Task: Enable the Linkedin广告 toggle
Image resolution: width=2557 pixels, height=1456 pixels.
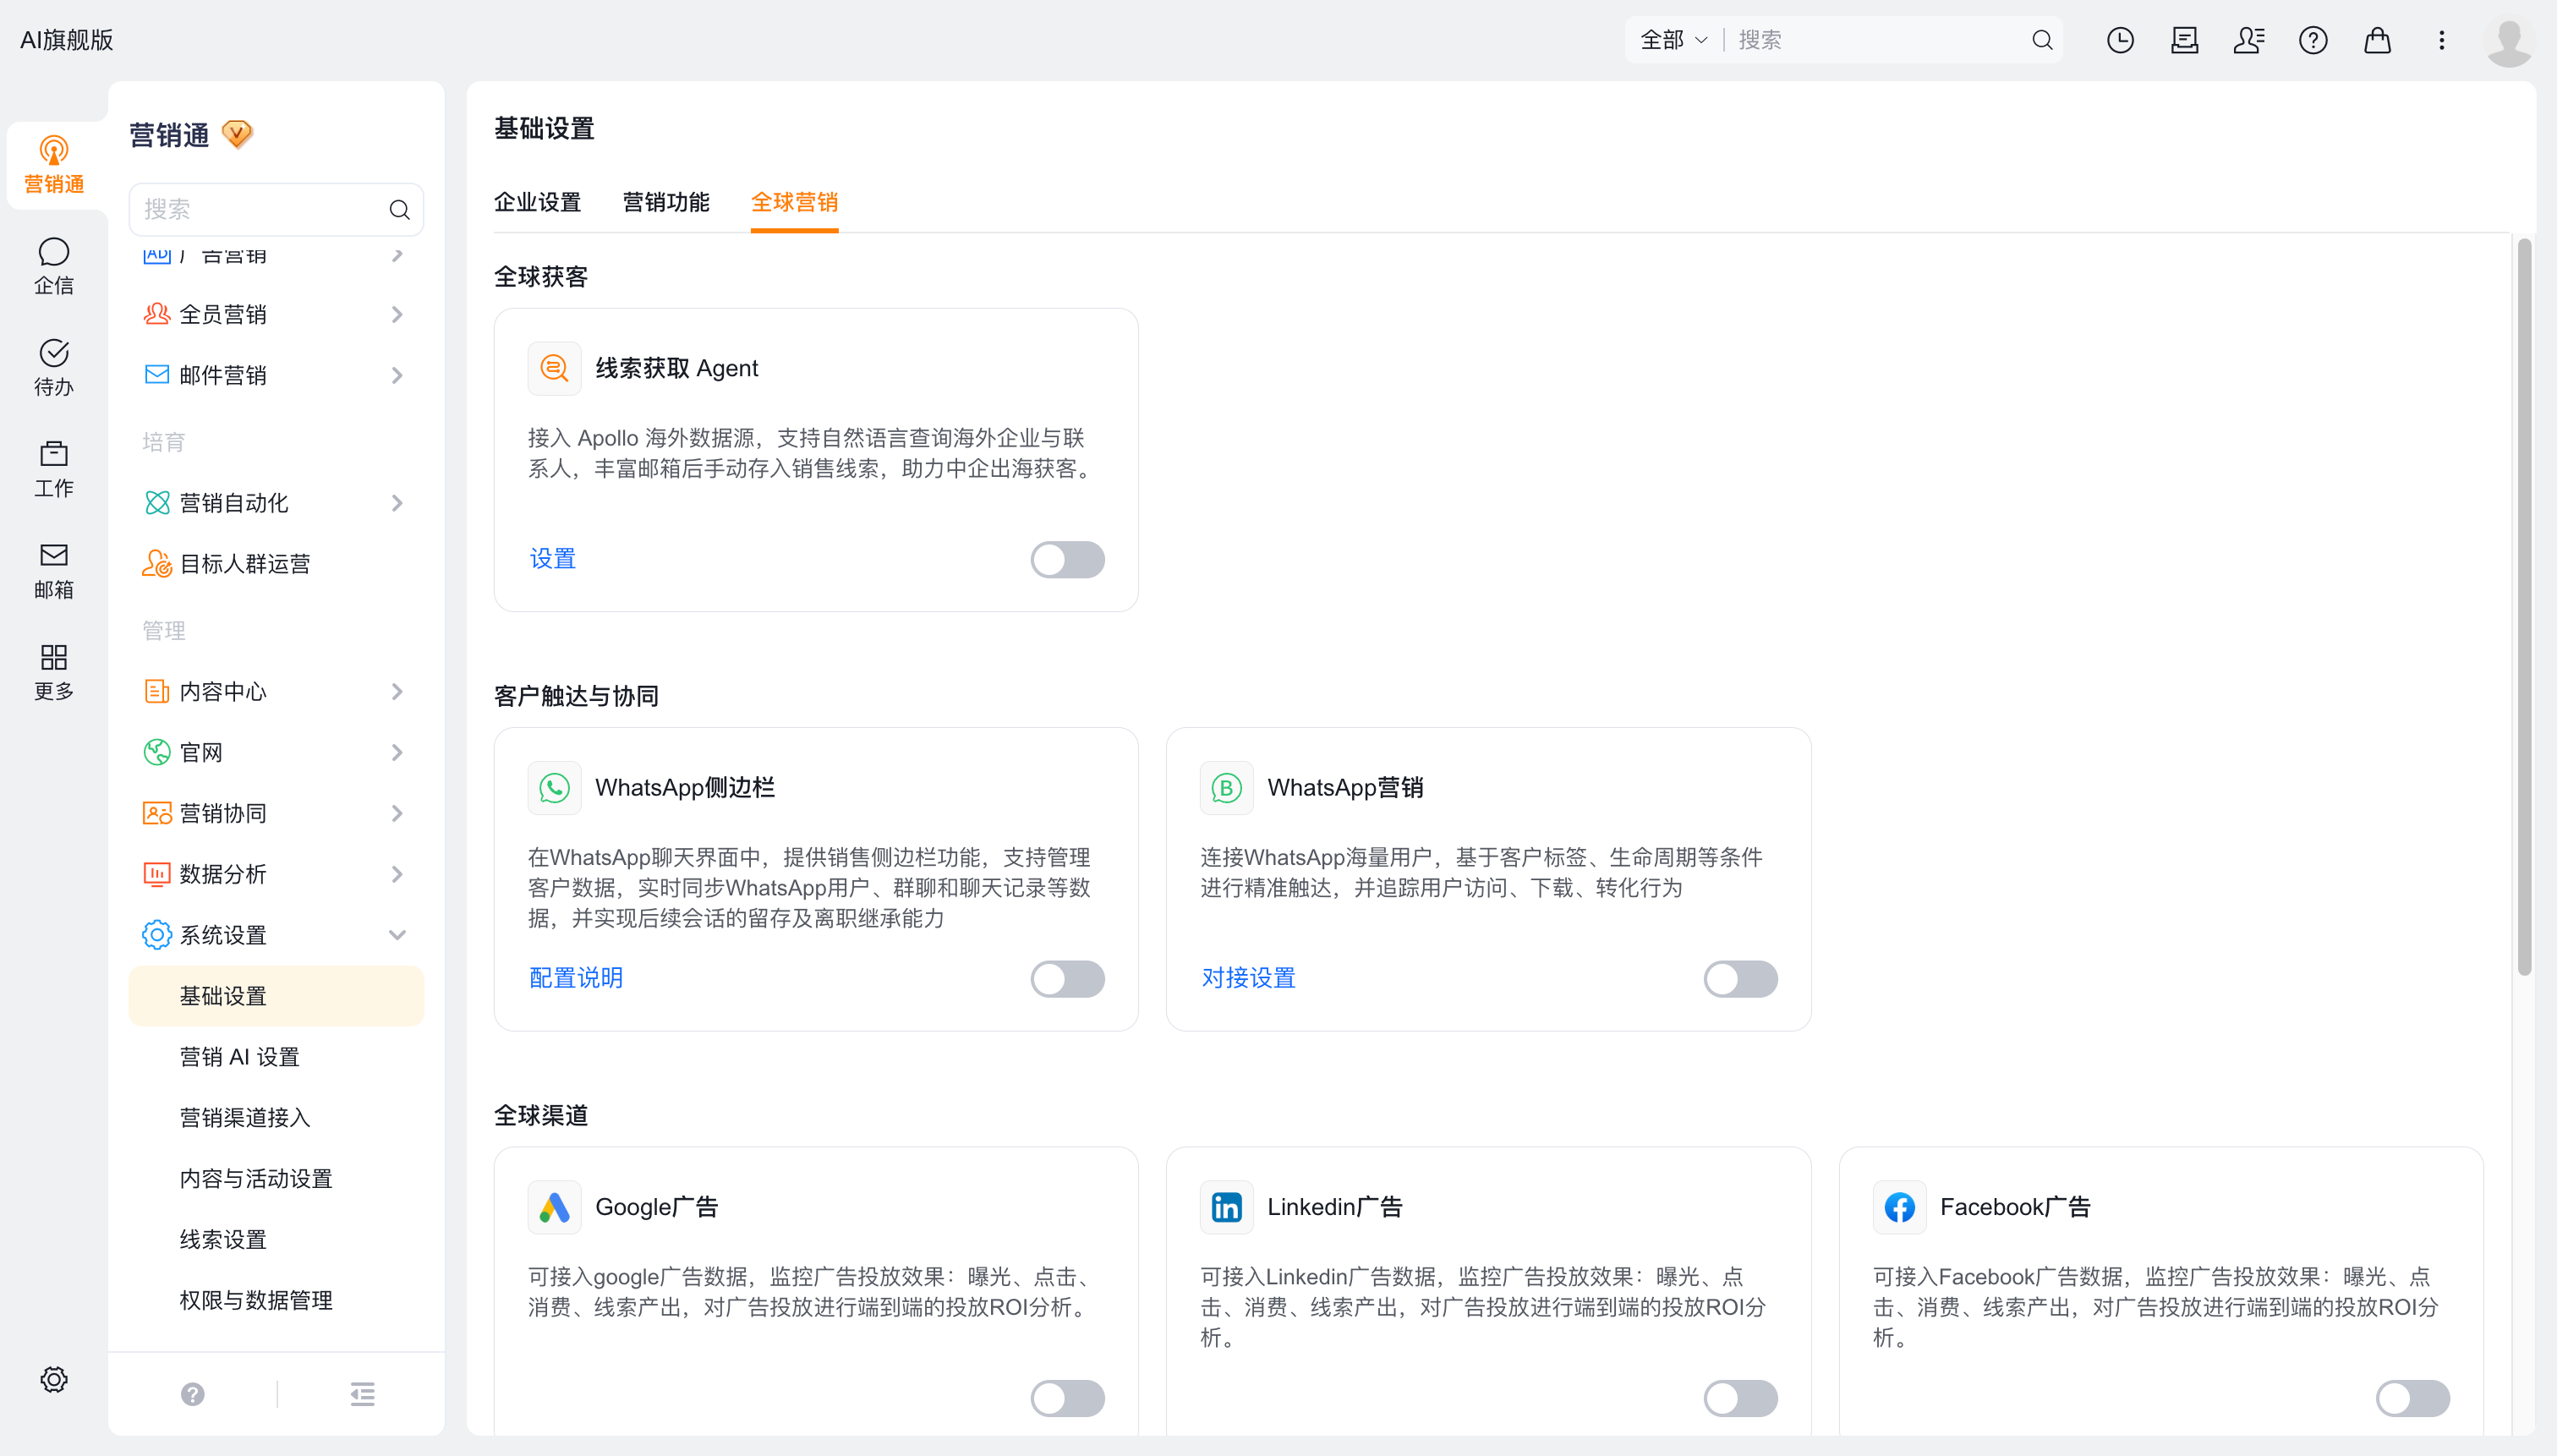Action: pos(1741,1398)
